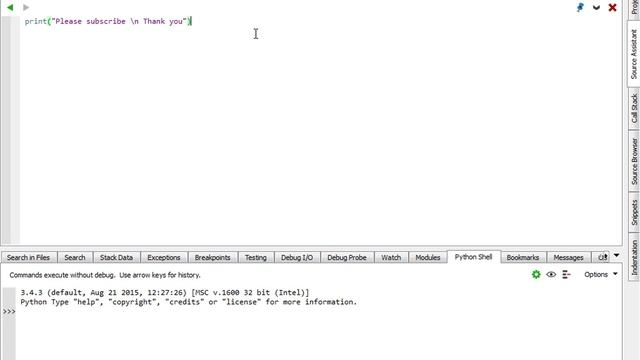640x360 pixels.
Task: Click the green gear icon in Python Shell
Action: coord(536,275)
